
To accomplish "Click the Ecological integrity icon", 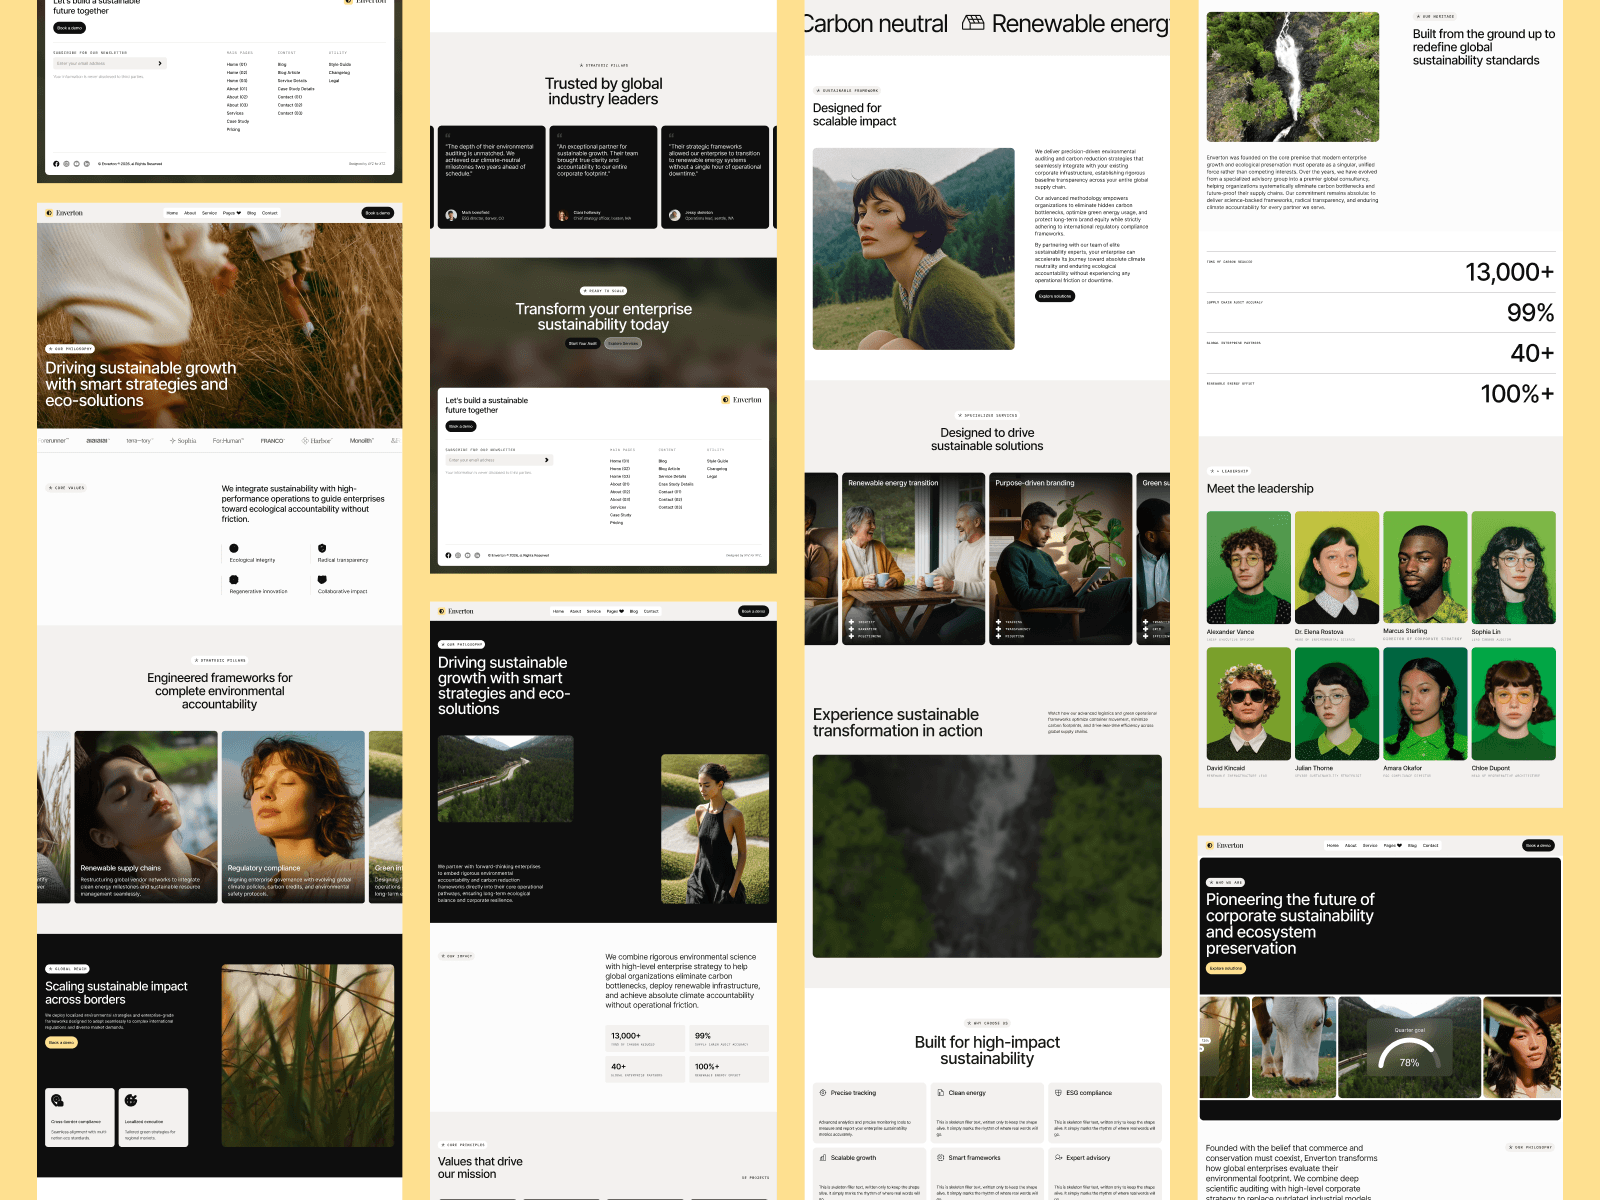I will point(234,548).
